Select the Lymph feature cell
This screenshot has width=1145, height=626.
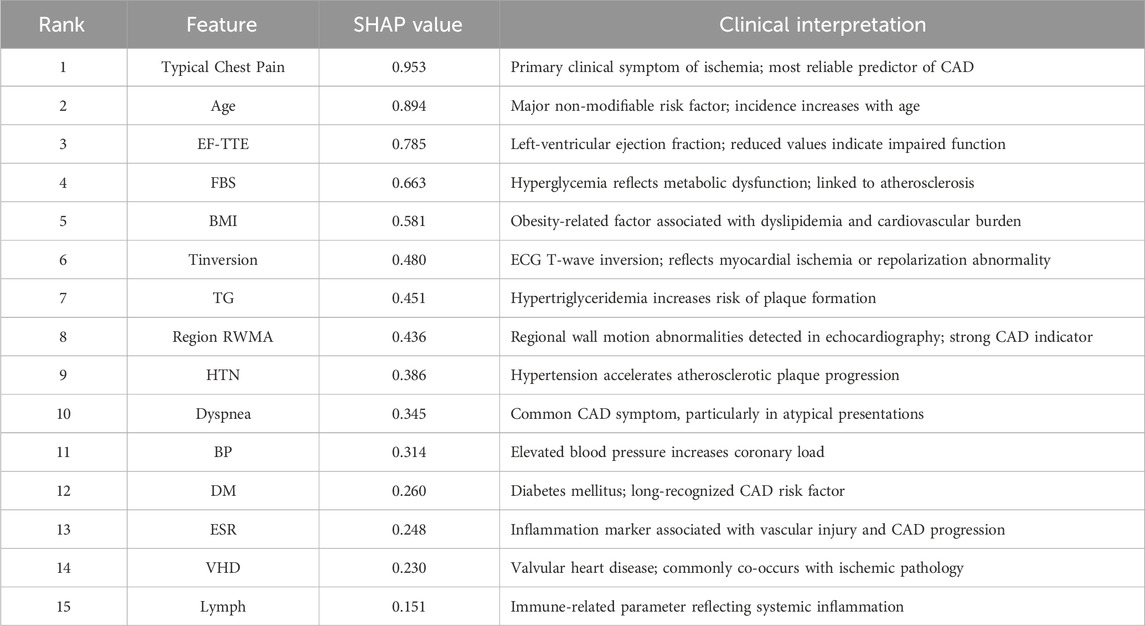point(225,606)
